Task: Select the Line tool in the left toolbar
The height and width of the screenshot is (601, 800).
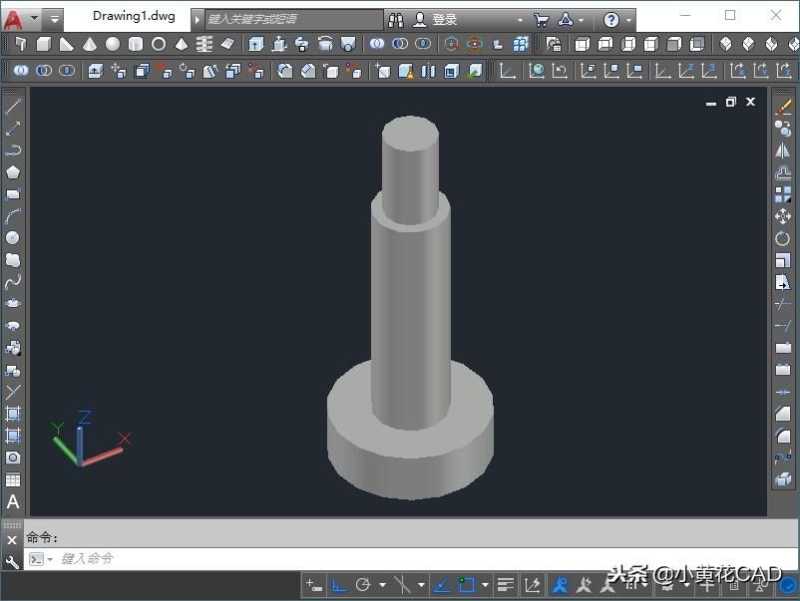Action: [x=11, y=106]
